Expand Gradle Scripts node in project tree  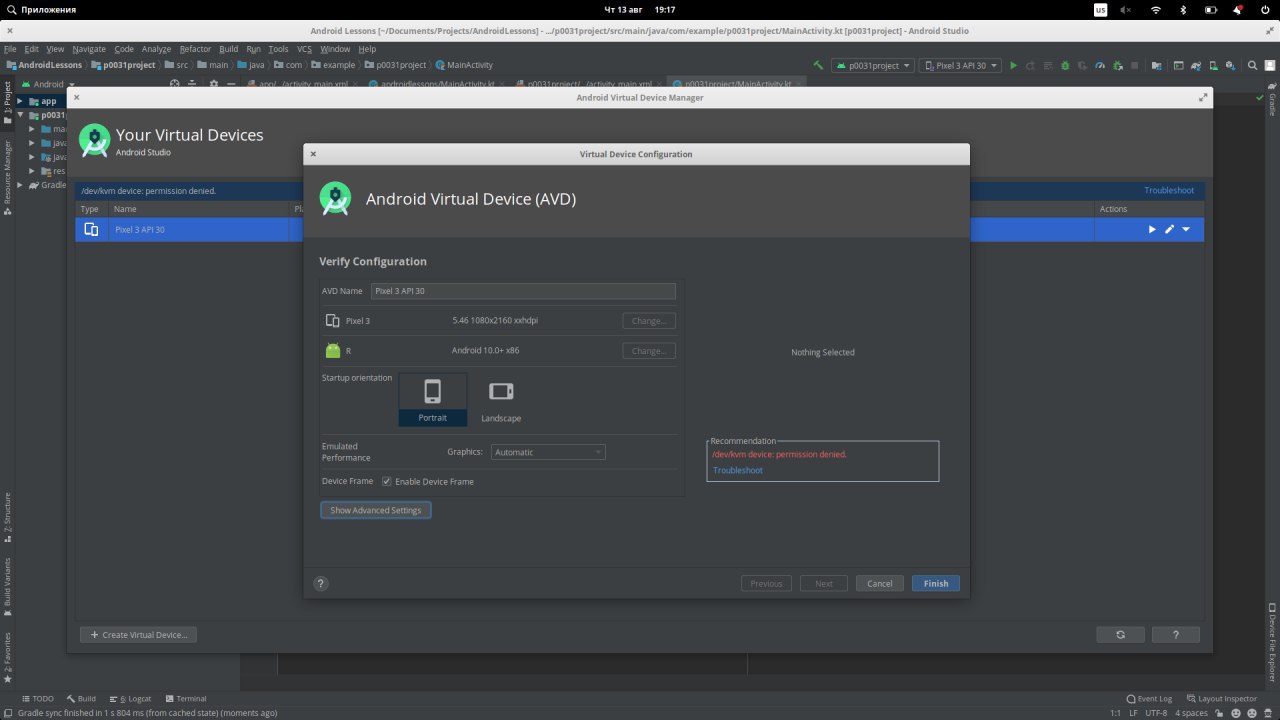point(19,185)
